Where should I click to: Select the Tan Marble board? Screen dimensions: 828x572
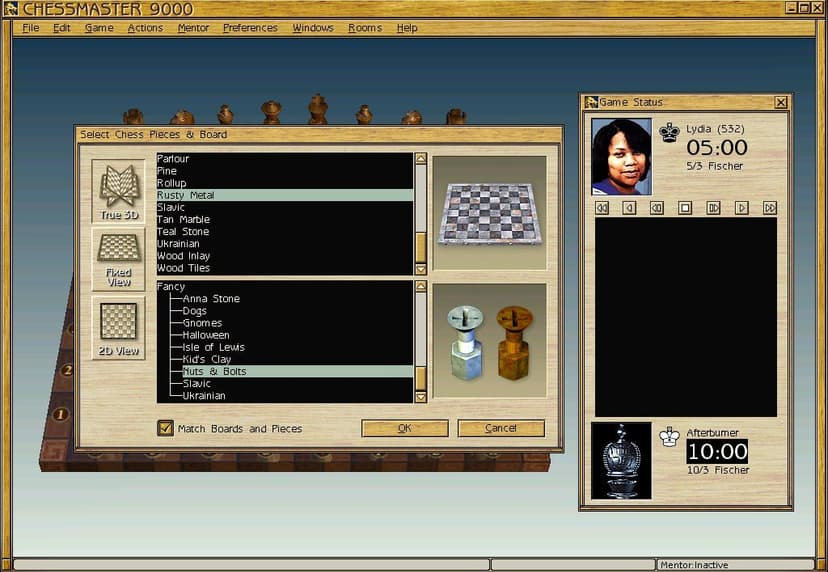(285, 219)
